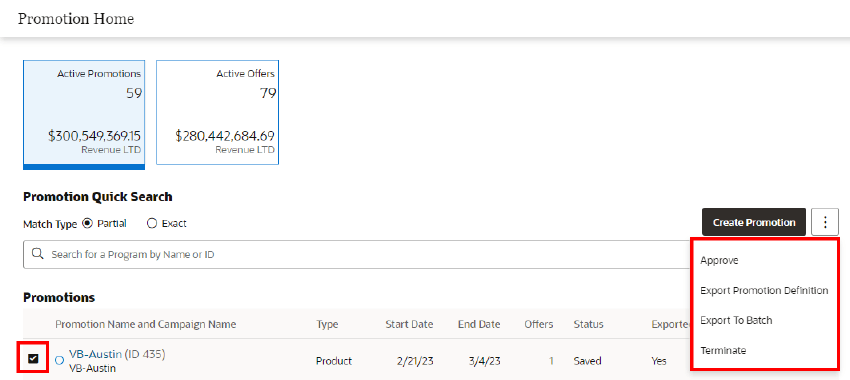Select the Active Offers tile
Image resolution: width=850 pixels, height=380 pixels.
point(217,112)
